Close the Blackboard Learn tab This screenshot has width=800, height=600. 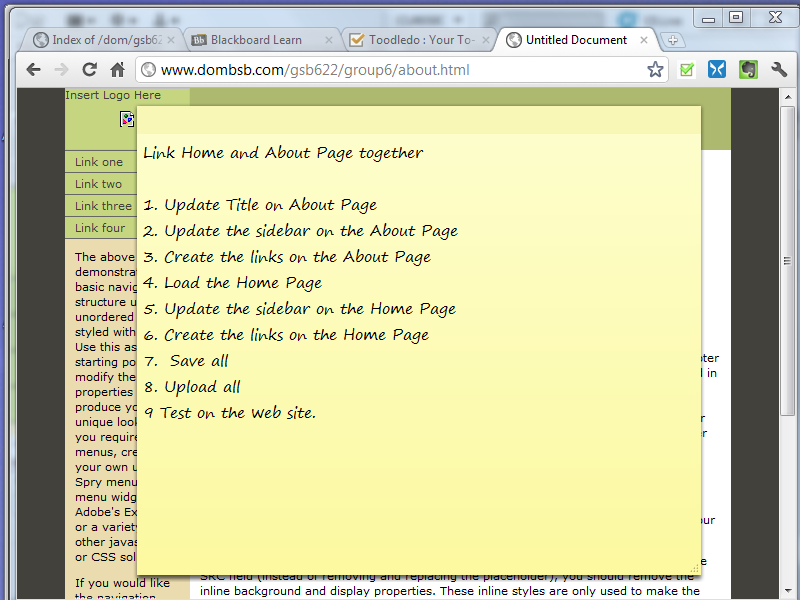click(x=329, y=40)
